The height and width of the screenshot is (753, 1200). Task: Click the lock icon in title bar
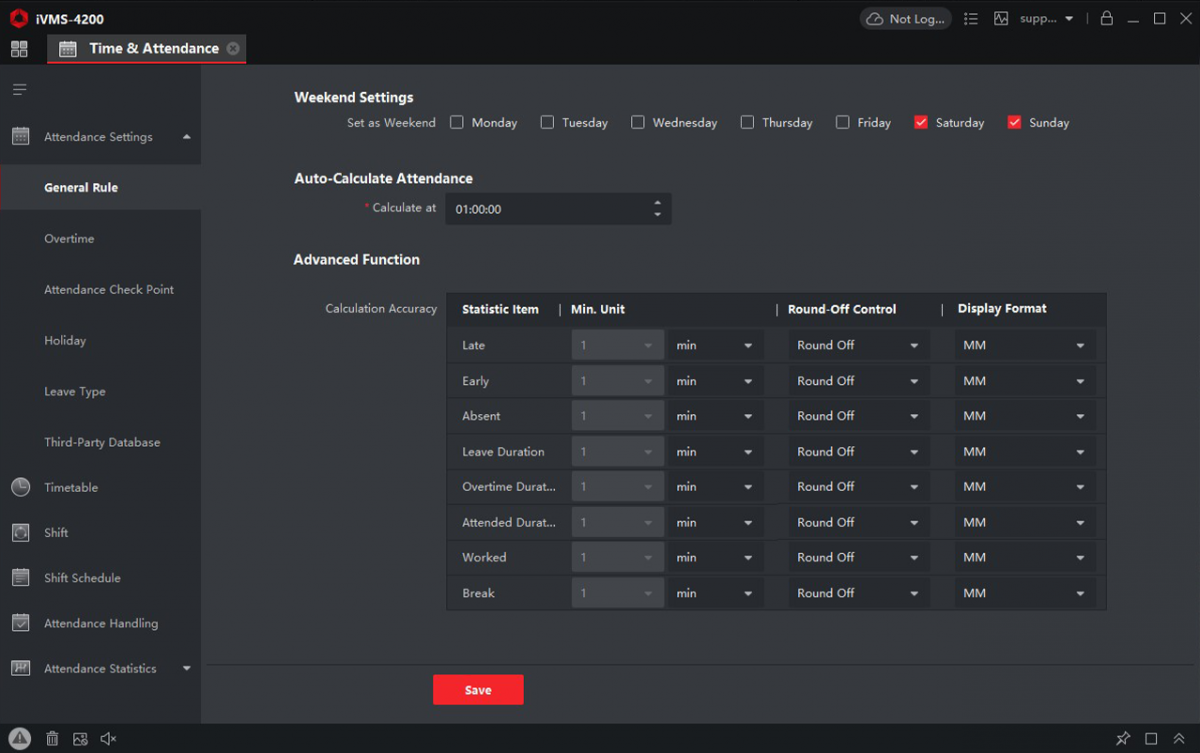pos(1106,18)
